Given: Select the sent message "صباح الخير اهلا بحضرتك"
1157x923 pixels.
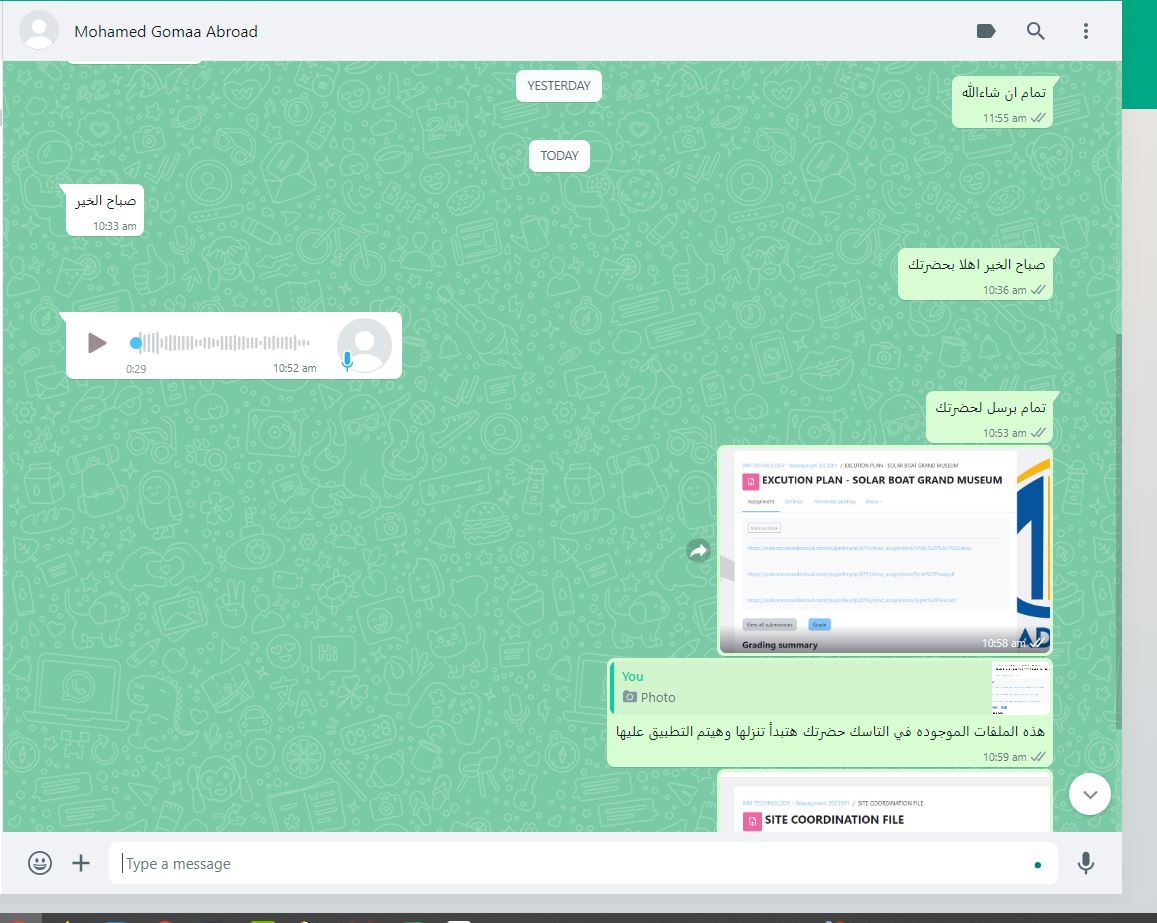Looking at the screenshot, I should click(x=975, y=274).
